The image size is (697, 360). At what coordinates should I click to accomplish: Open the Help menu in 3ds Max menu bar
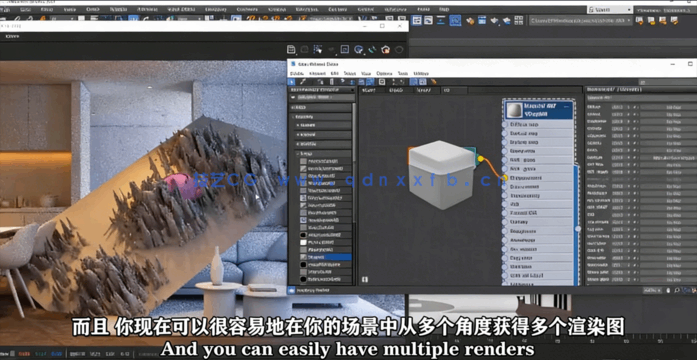pyautogui.click(x=444, y=9)
